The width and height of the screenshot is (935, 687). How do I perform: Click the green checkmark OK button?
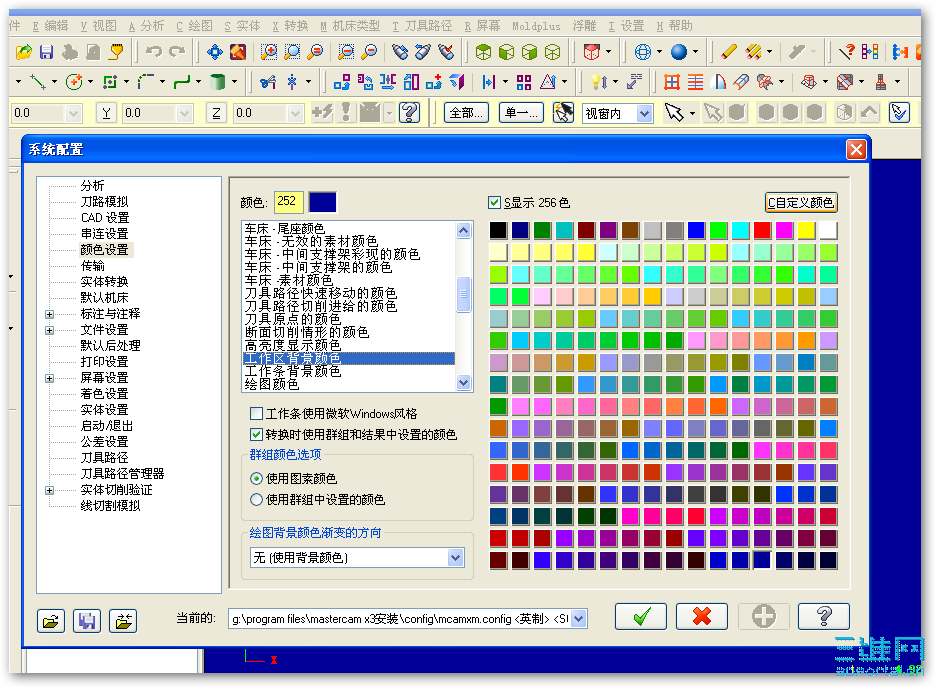click(641, 616)
